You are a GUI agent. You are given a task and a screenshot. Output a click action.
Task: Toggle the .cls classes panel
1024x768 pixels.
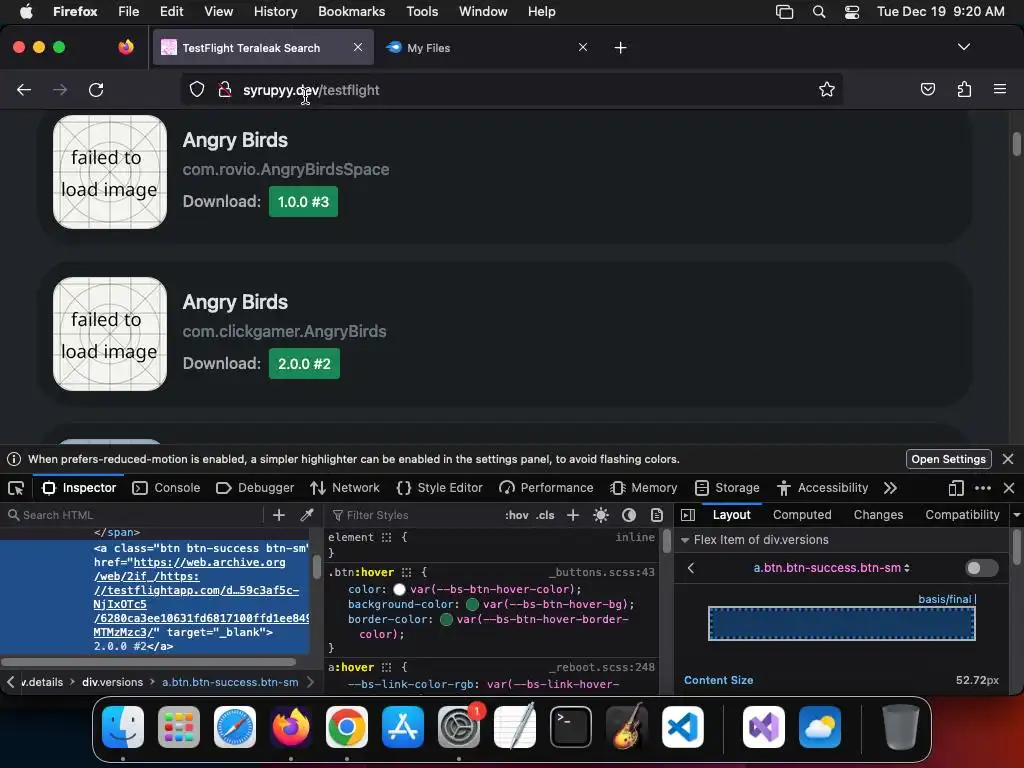click(545, 515)
